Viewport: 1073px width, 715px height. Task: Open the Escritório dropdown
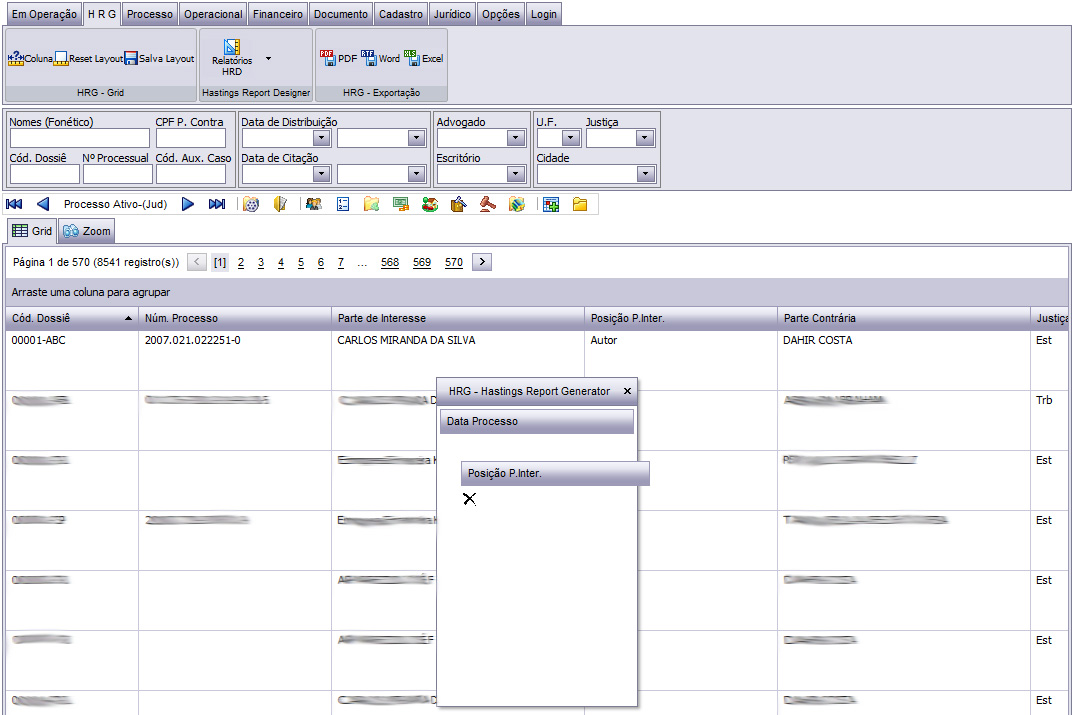click(x=516, y=174)
